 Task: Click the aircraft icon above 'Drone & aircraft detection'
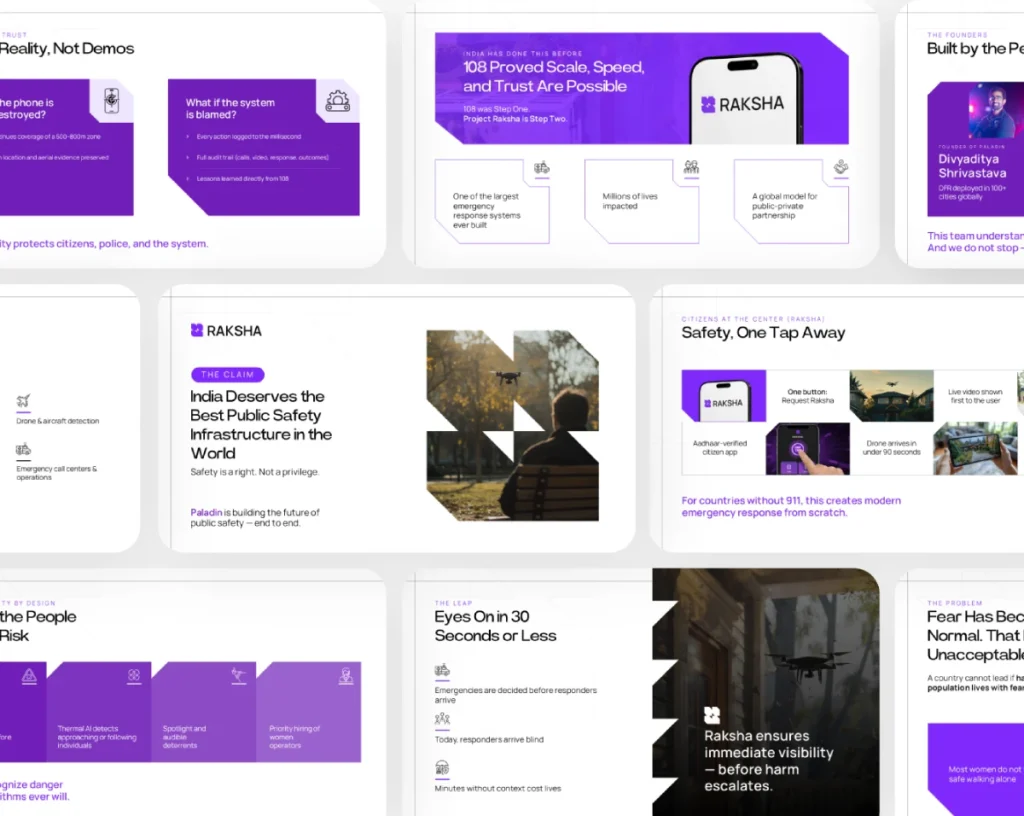(x=24, y=400)
